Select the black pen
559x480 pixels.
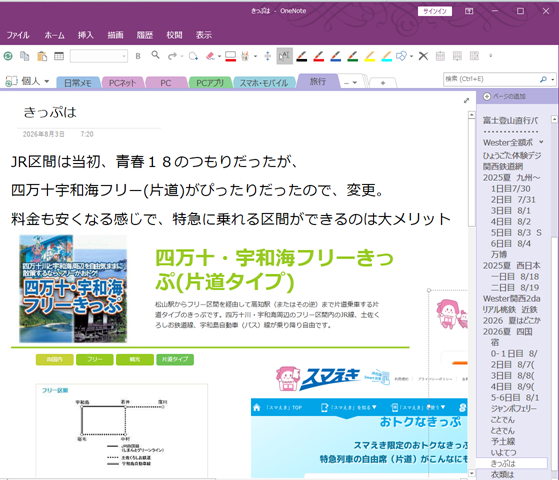(302, 56)
